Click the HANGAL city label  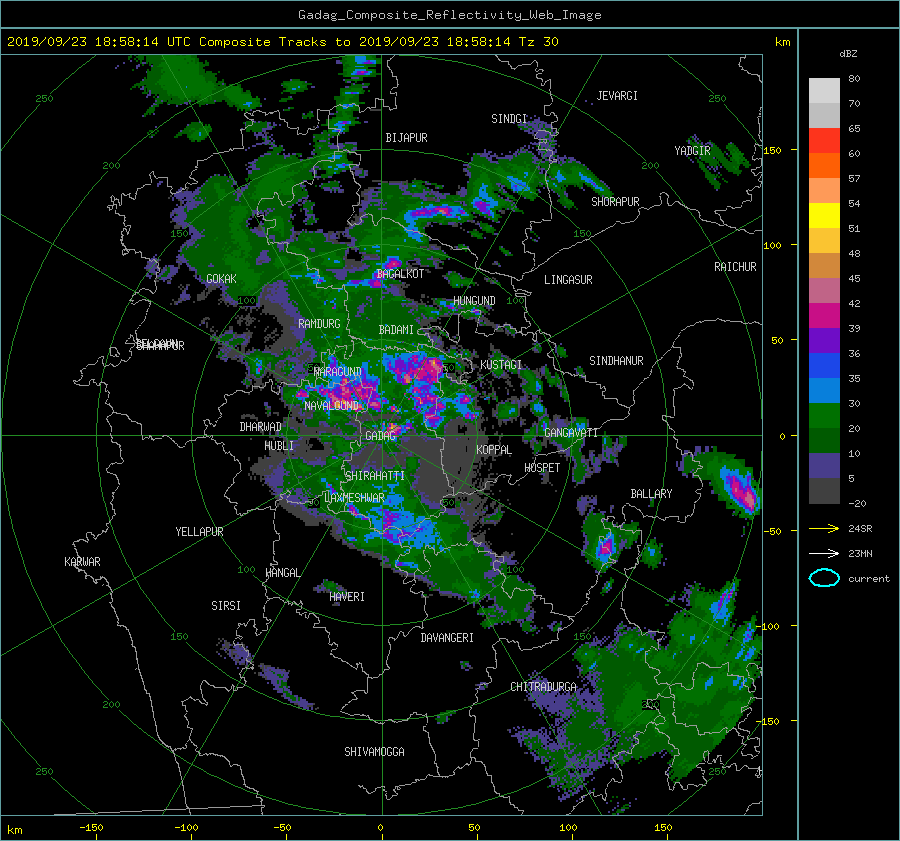tap(283, 573)
